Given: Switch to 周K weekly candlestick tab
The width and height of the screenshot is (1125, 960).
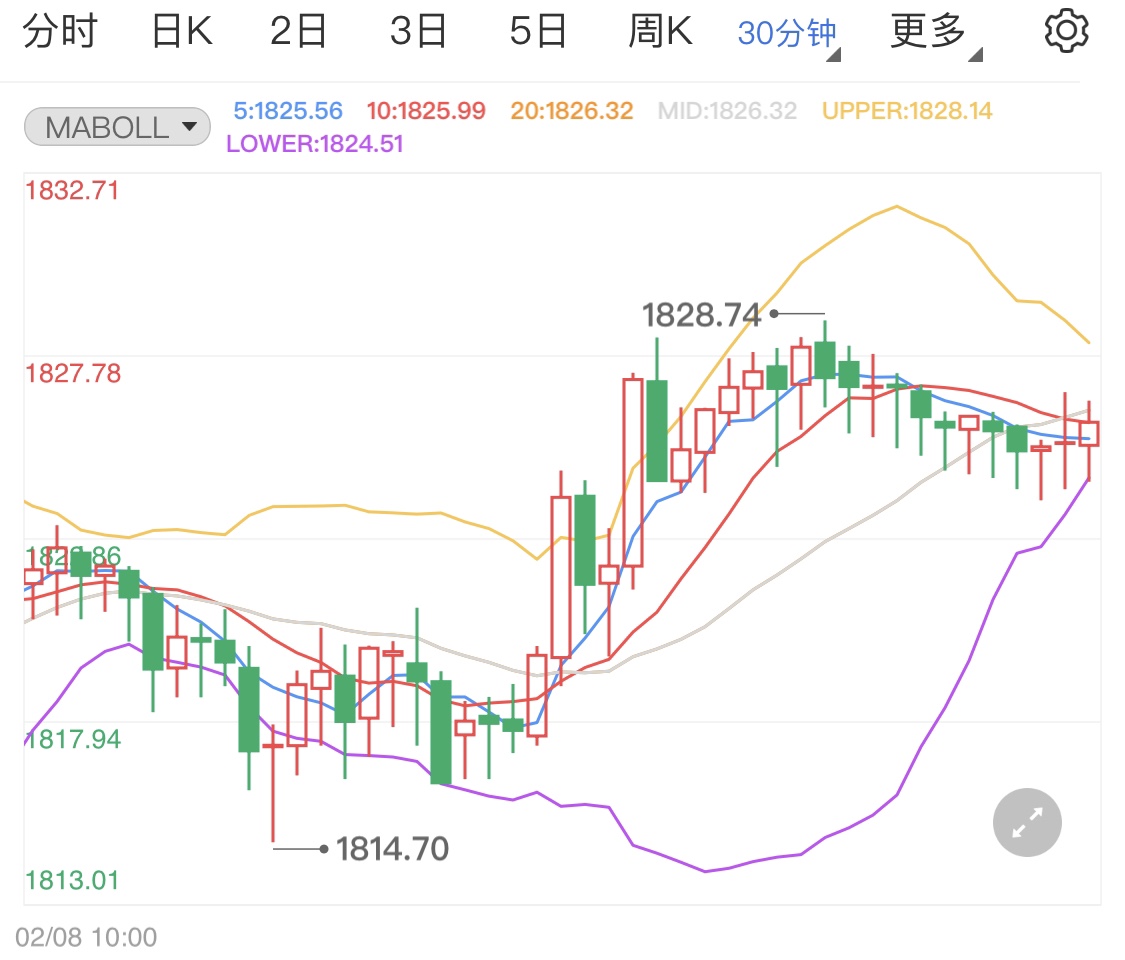Looking at the screenshot, I should tap(660, 32).
